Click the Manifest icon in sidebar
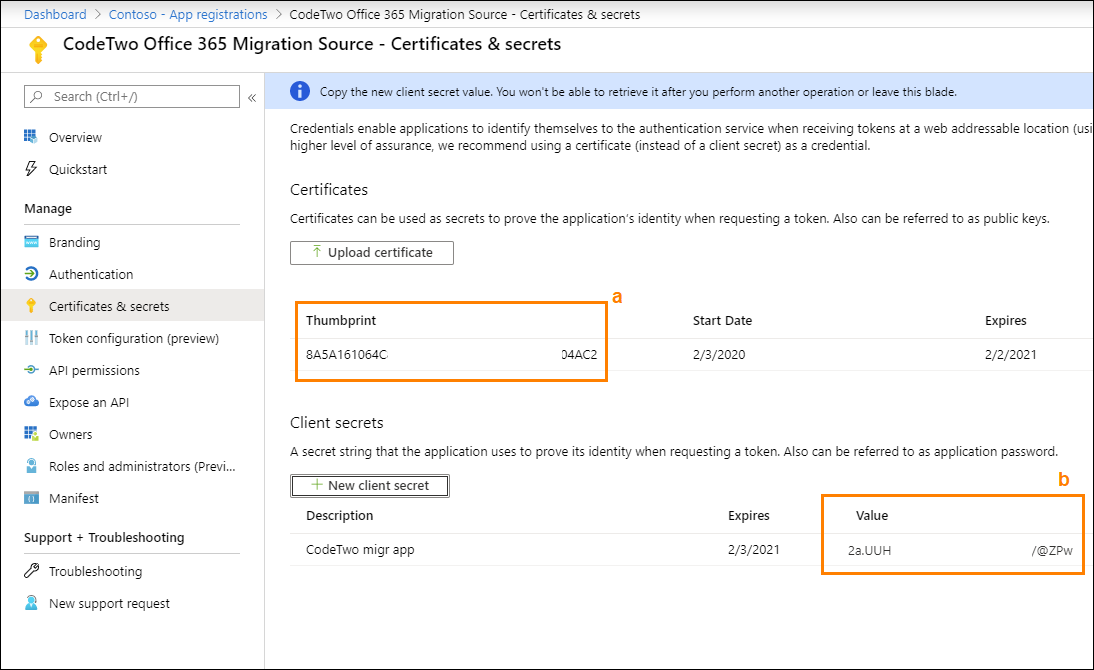1094x670 pixels. coord(31,498)
